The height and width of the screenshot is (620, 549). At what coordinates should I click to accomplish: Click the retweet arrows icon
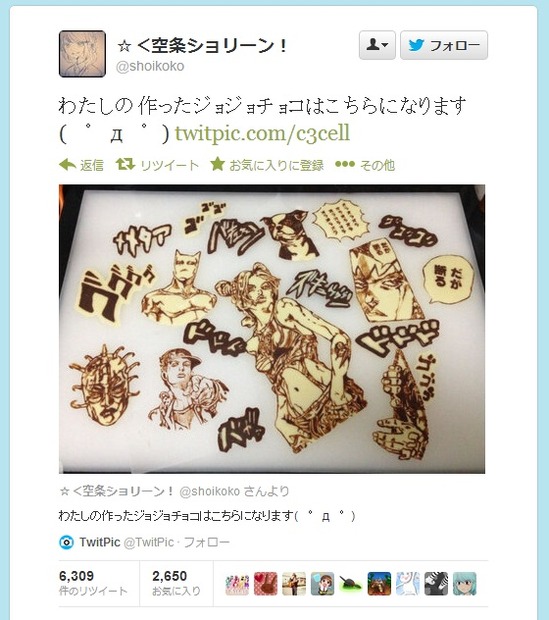pos(125,164)
